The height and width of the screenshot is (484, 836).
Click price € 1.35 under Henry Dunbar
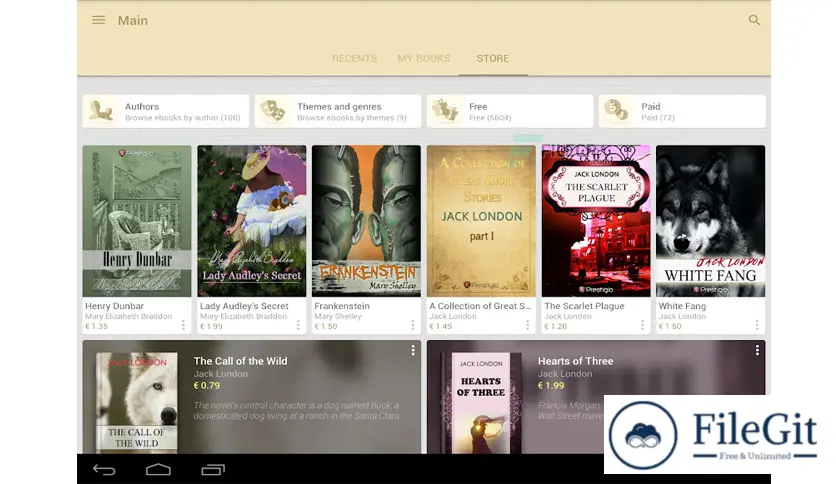(x=97, y=326)
